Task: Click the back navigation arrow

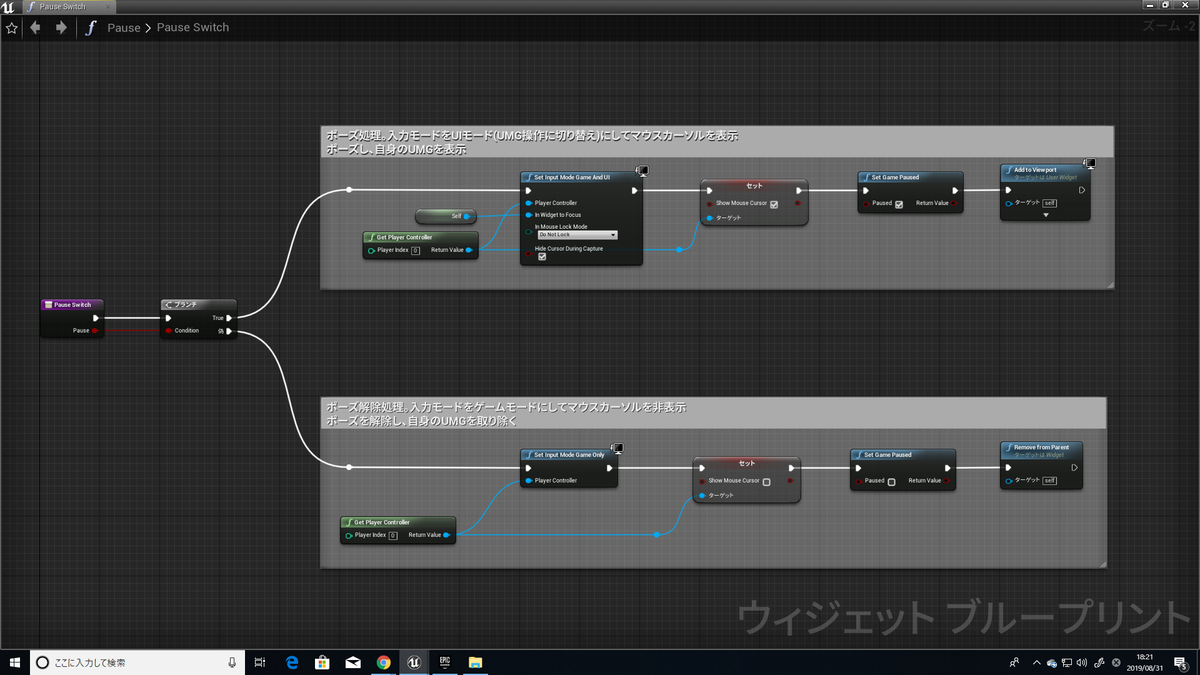Action: click(x=35, y=27)
